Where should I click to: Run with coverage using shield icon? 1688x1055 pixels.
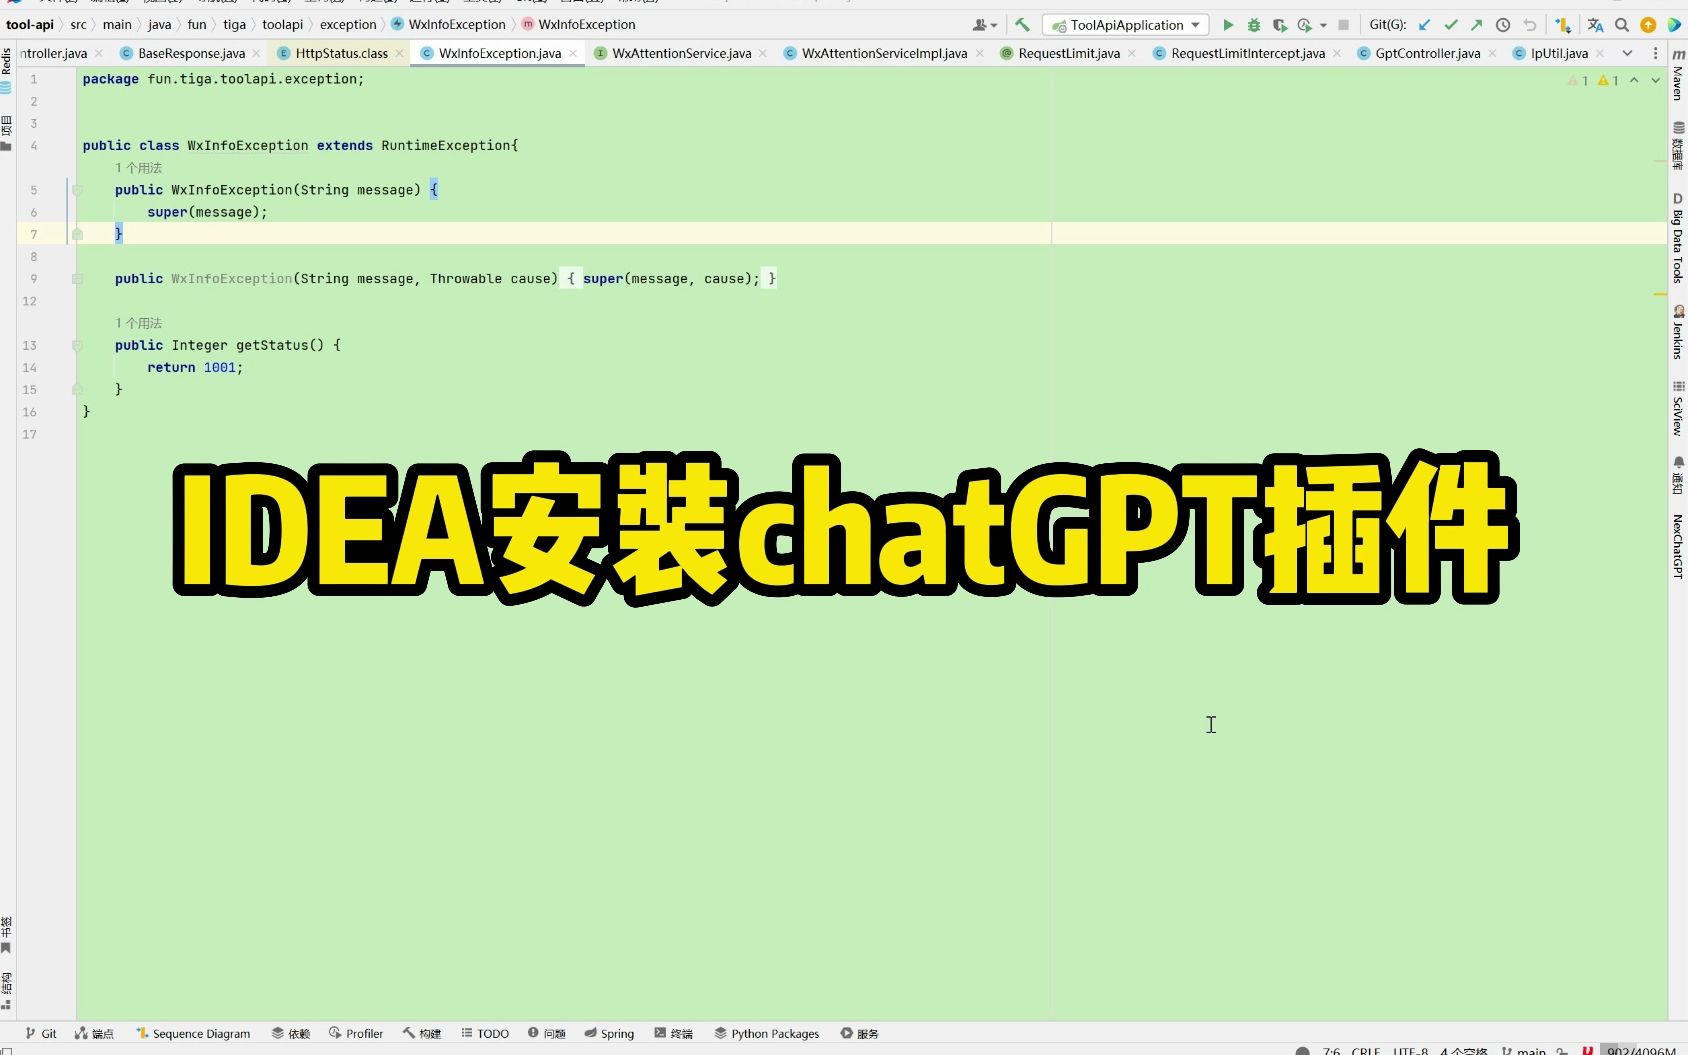pyautogui.click(x=1279, y=25)
